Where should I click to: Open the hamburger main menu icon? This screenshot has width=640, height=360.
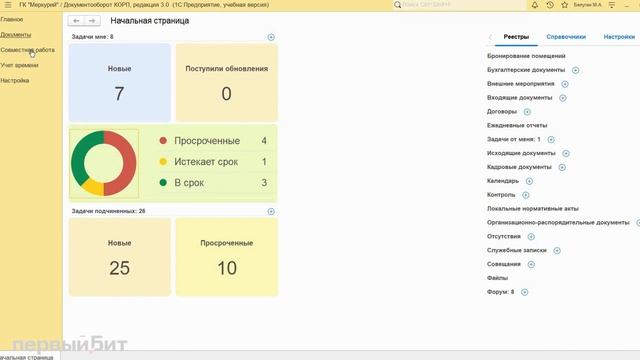pos(8,5)
